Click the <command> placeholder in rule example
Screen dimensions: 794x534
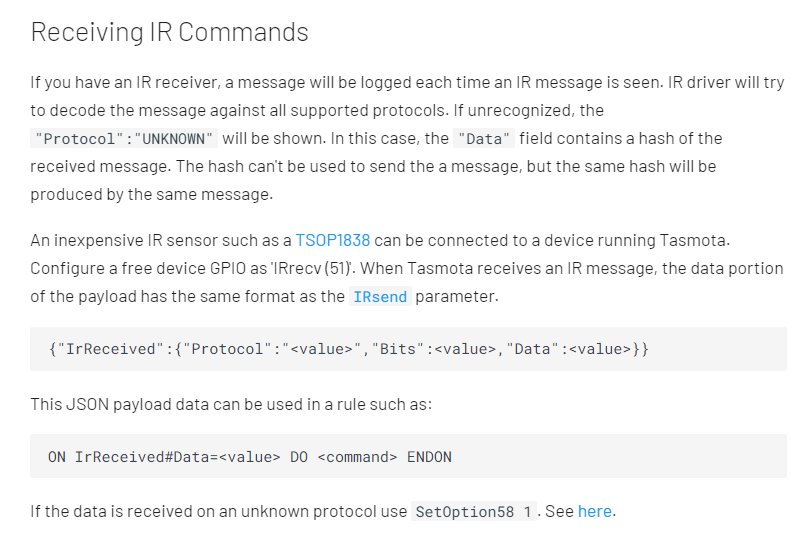357,457
